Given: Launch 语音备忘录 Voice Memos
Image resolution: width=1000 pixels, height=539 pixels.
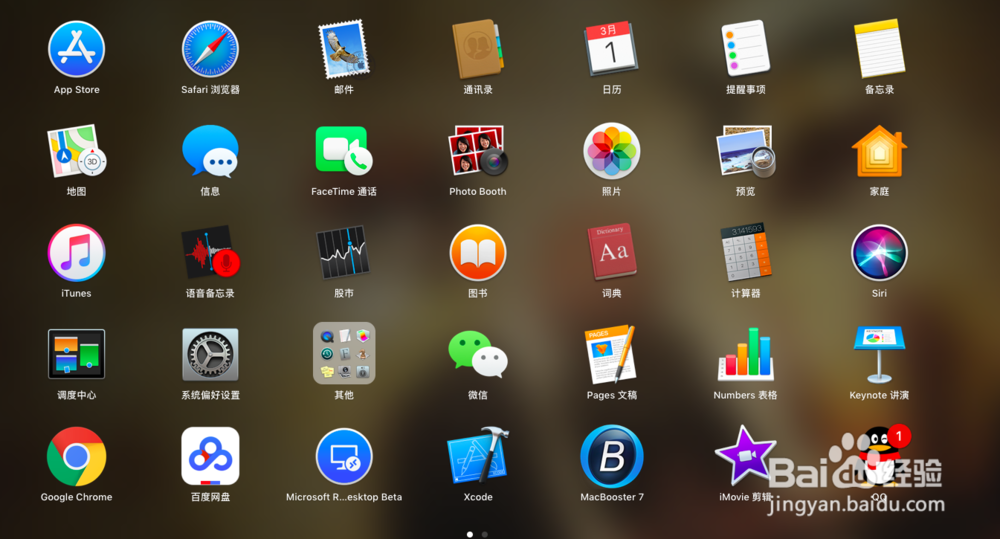Looking at the screenshot, I should pyautogui.click(x=210, y=253).
